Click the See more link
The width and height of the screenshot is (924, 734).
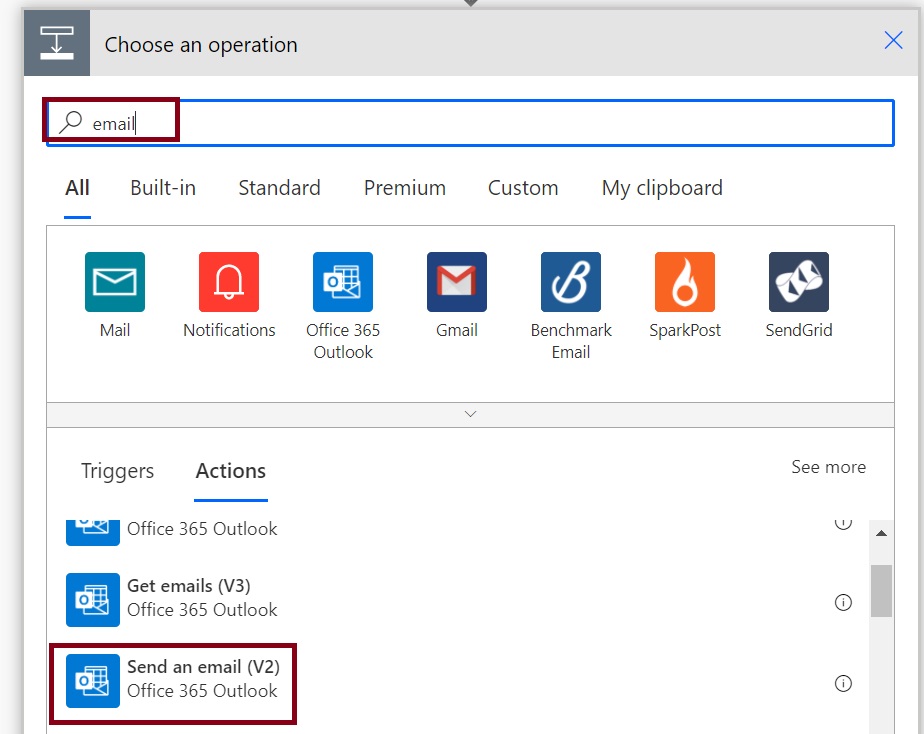click(828, 467)
